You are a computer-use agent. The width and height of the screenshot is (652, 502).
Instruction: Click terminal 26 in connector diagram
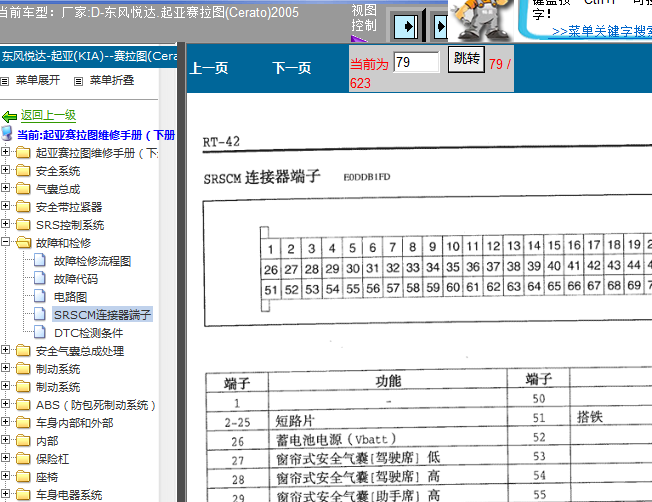coord(271,270)
